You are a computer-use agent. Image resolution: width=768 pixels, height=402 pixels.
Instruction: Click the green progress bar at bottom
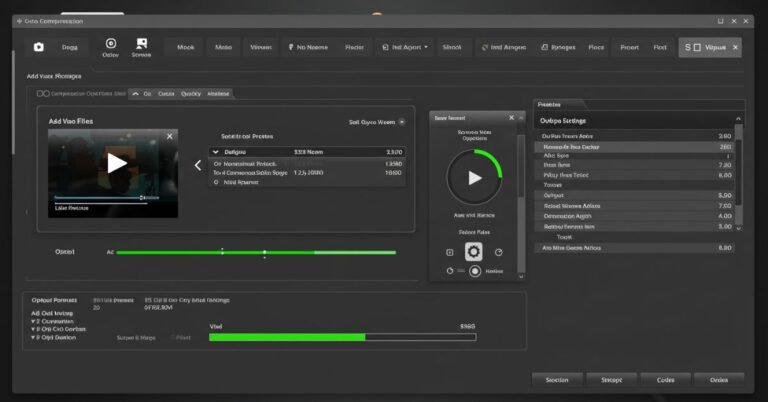pos(342,337)
